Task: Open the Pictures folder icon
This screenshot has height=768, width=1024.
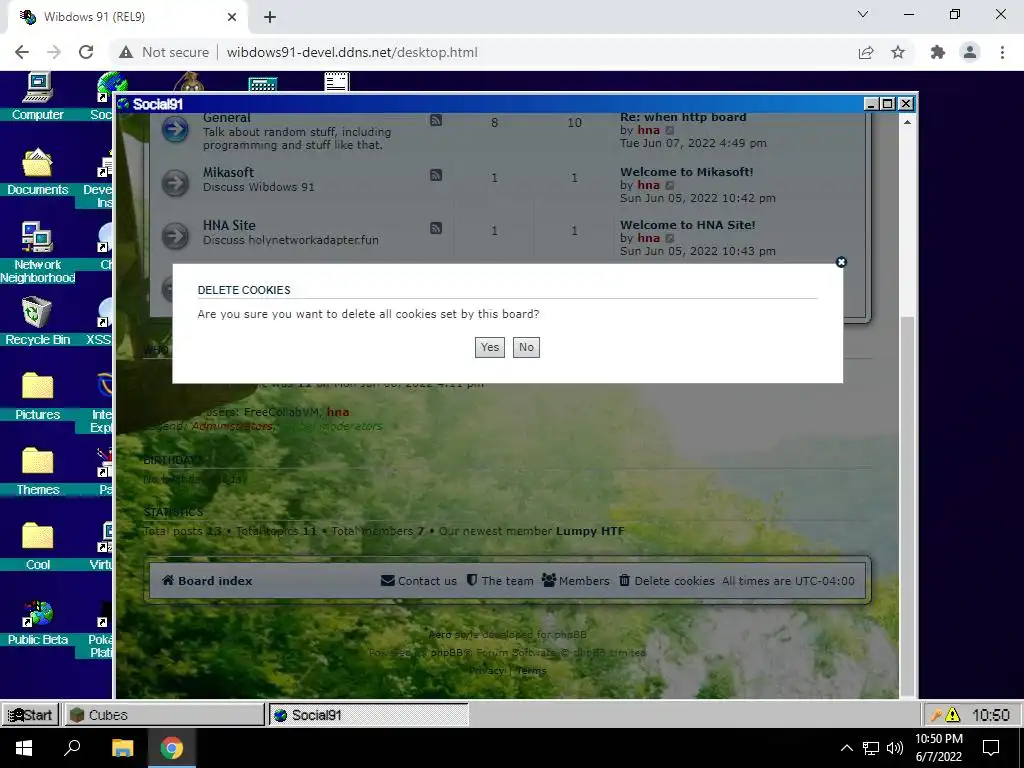Action: coord(37,396)
